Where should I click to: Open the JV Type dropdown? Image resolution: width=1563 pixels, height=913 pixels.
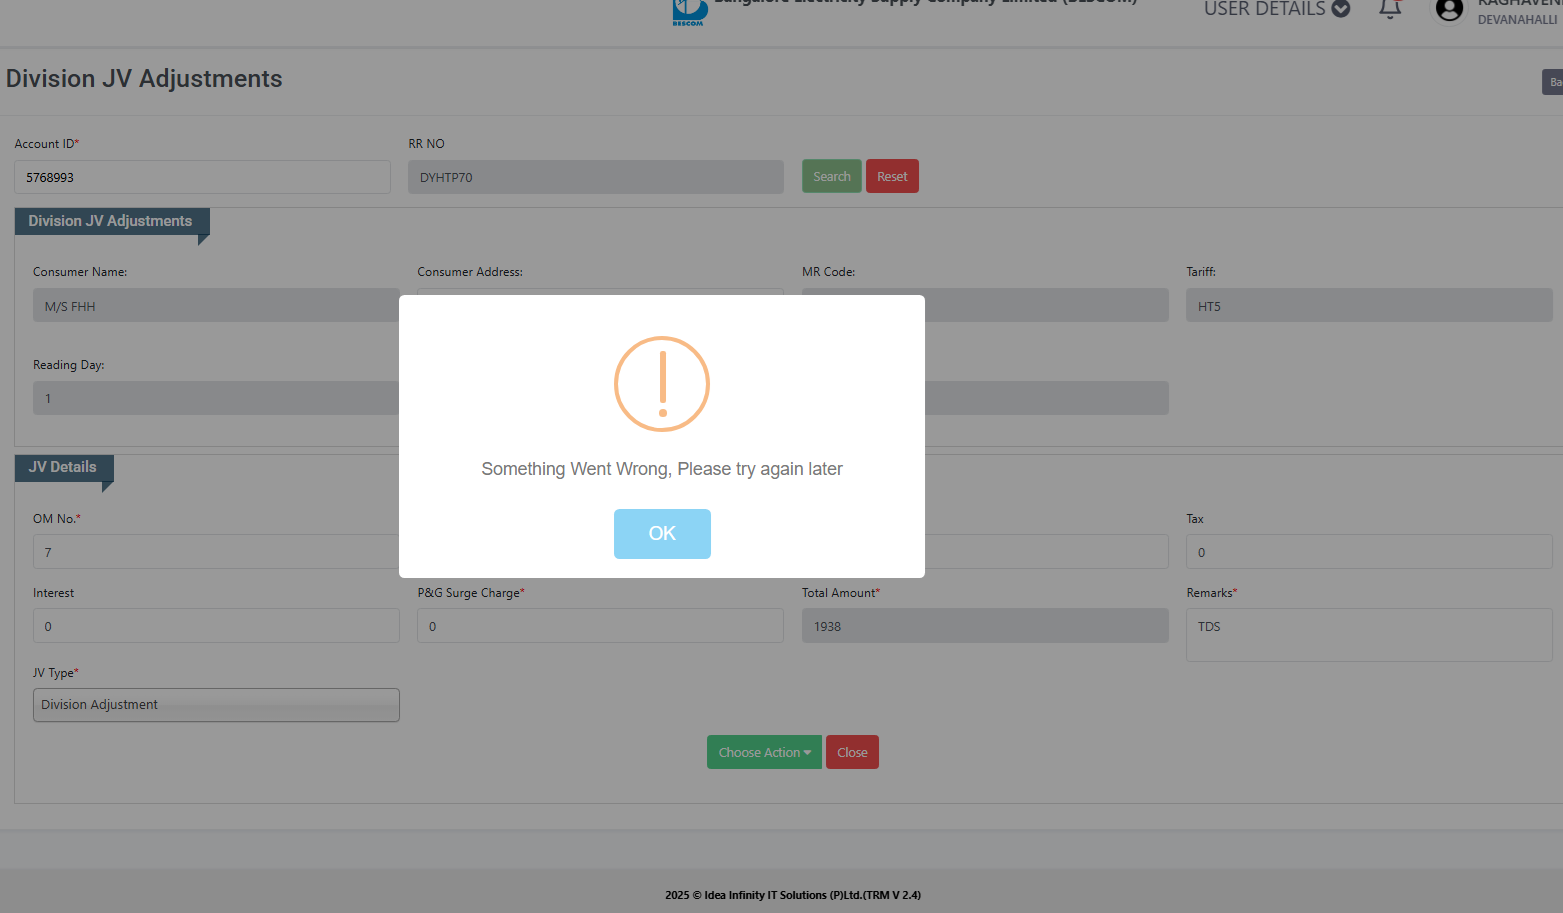(x=216, y=705)
